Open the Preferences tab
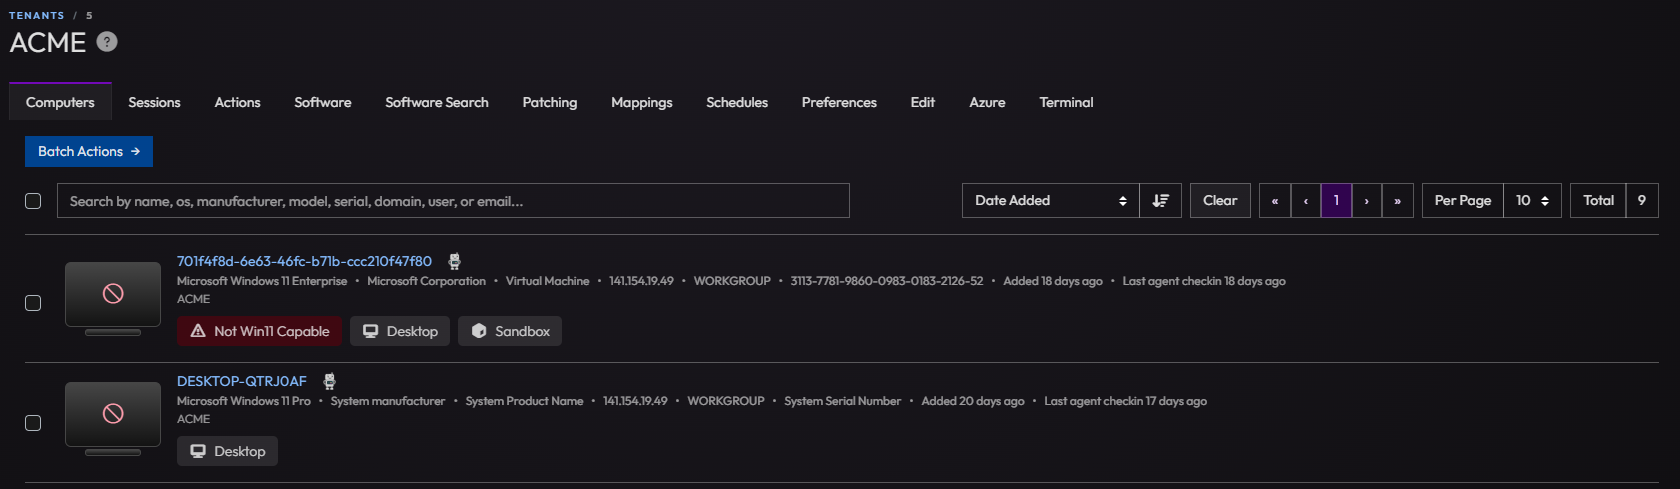 839,102
